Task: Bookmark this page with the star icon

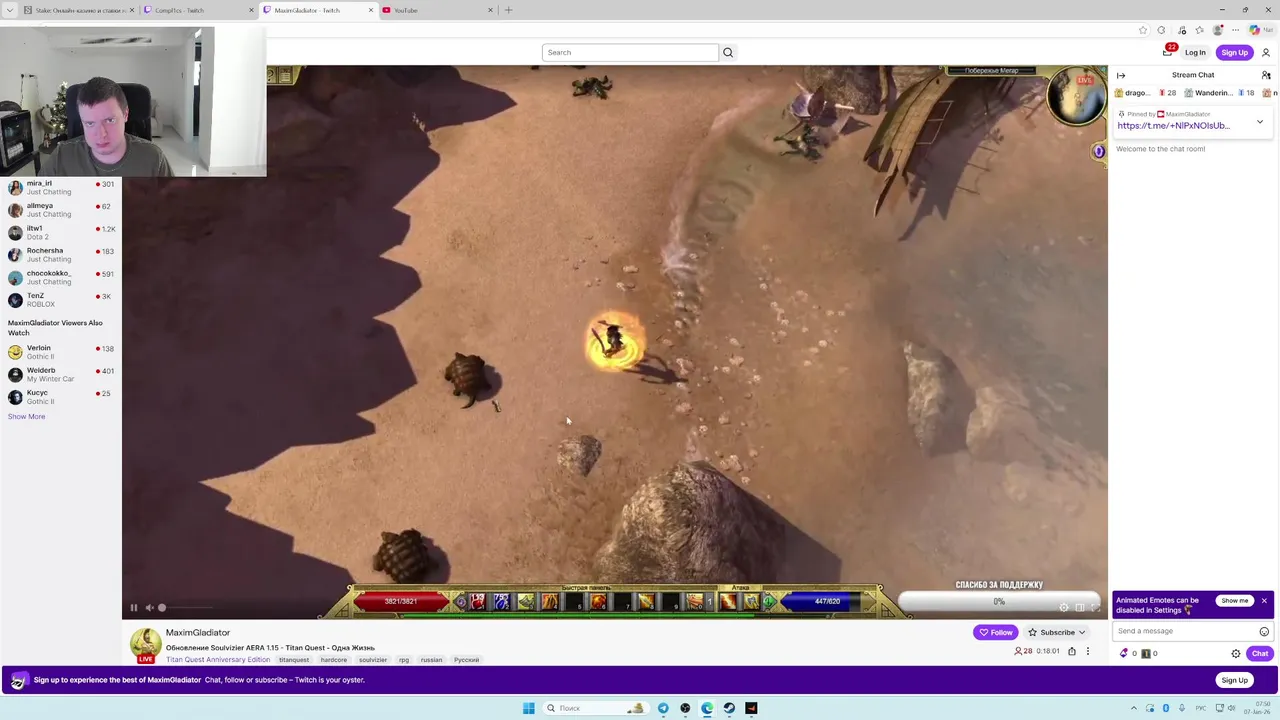Action: [x=1143, y=30]
